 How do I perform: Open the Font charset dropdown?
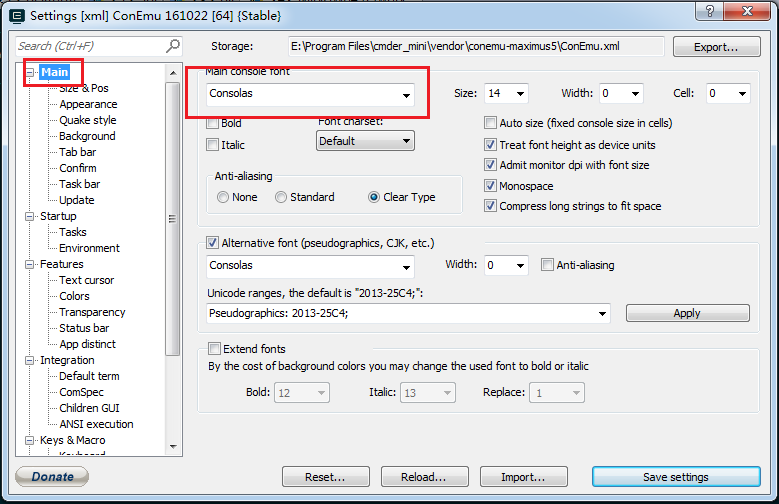(x=405, y=142)
